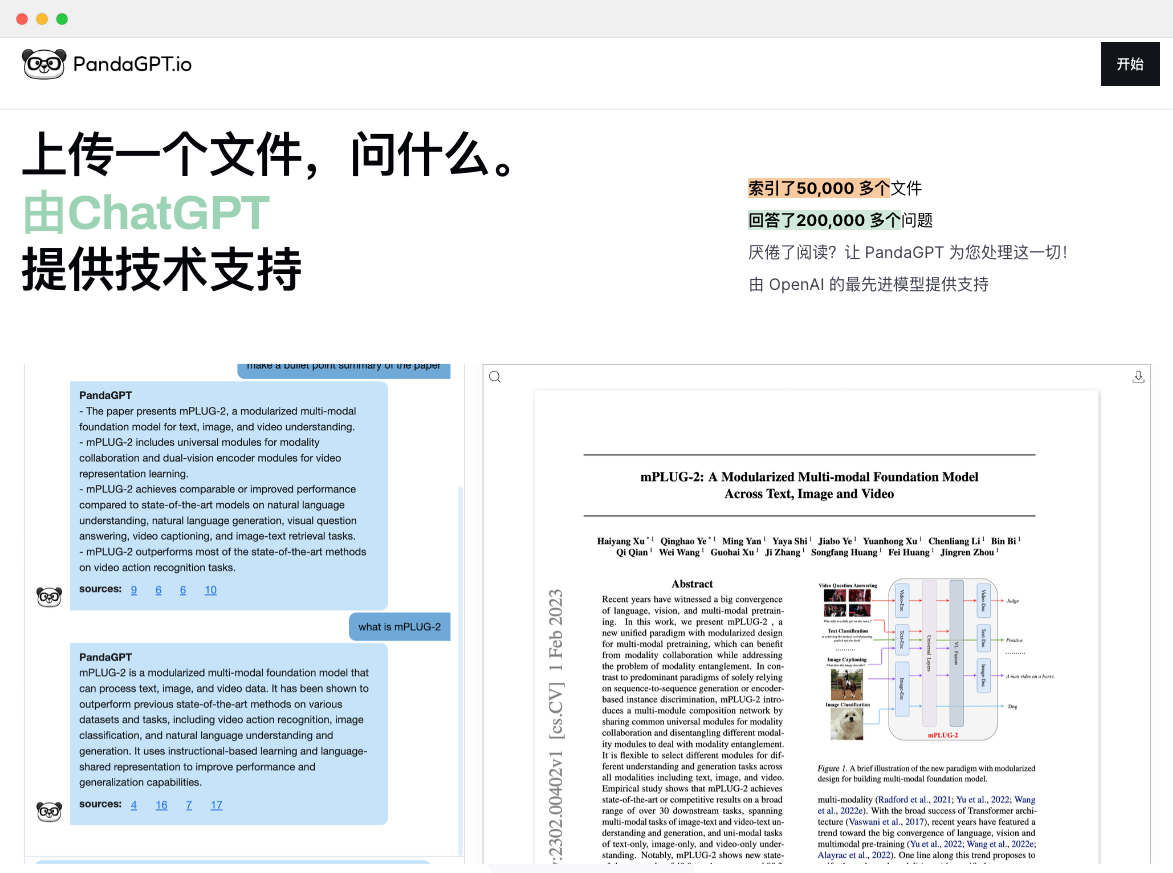Click the 开始 start button

click(1130, 64)
